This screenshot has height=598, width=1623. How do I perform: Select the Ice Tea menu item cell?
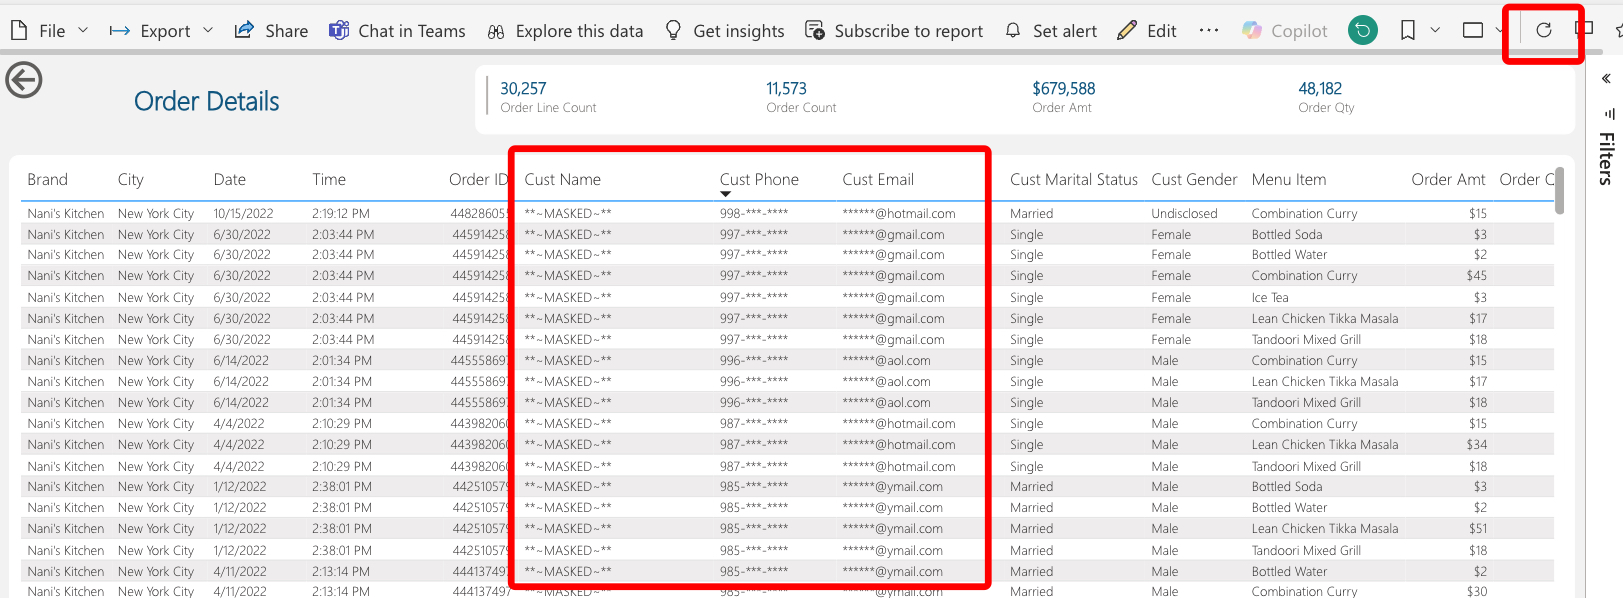click(x=1270, y=298)
